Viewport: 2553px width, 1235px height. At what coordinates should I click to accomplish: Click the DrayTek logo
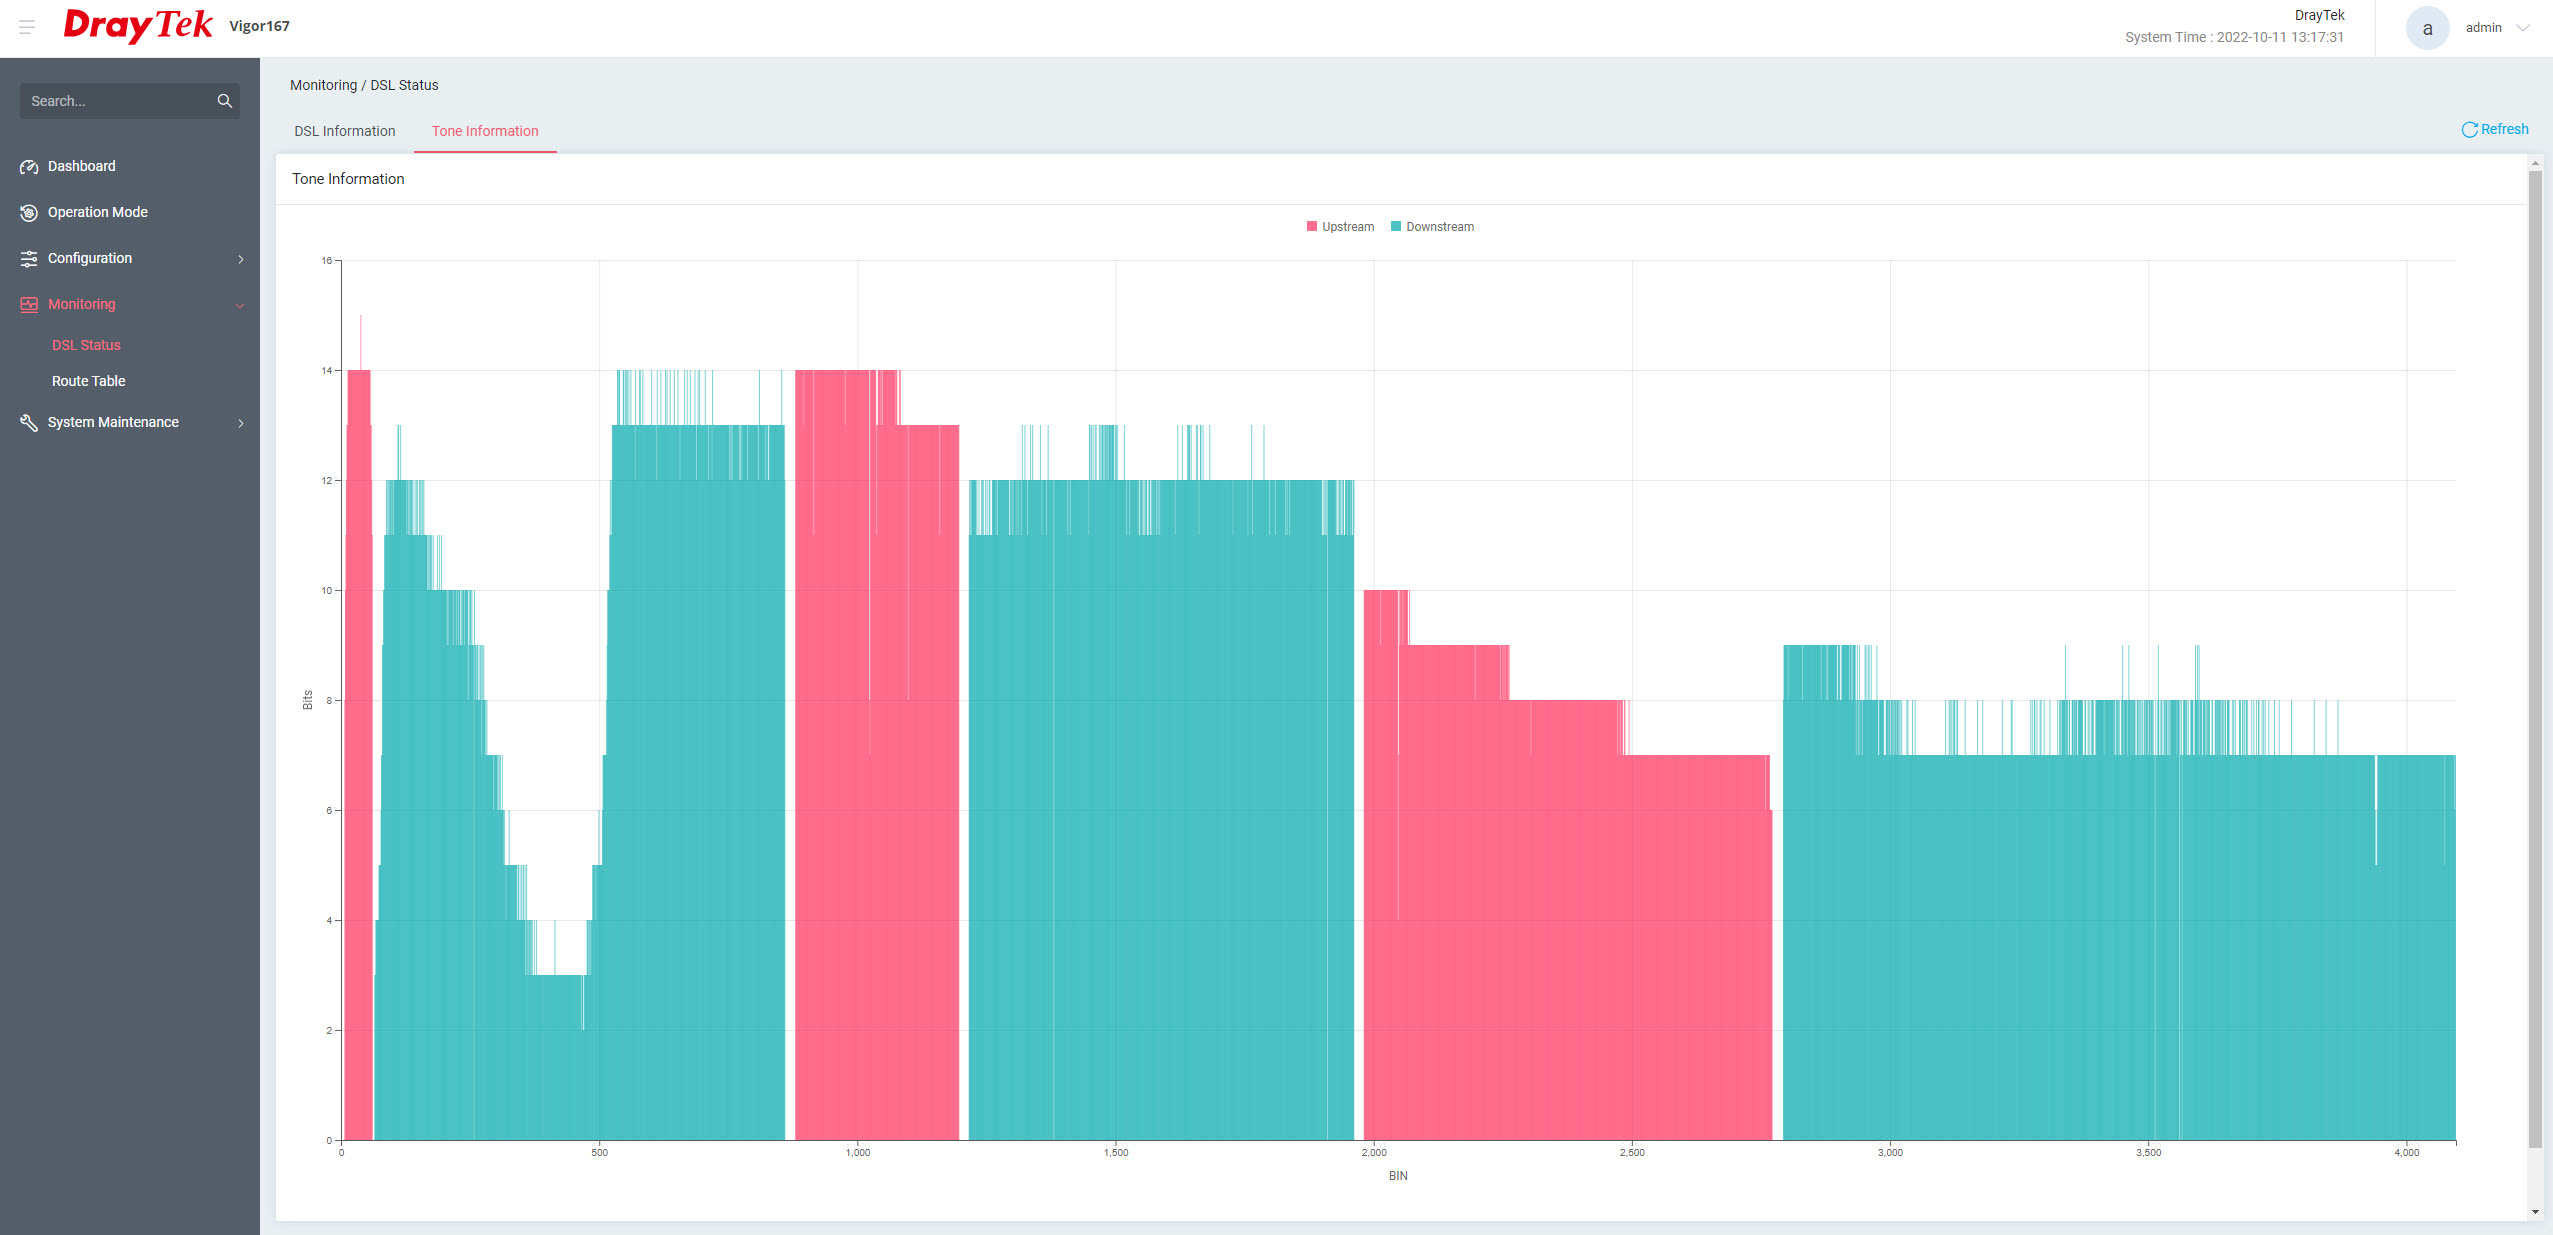click(138, 26)
